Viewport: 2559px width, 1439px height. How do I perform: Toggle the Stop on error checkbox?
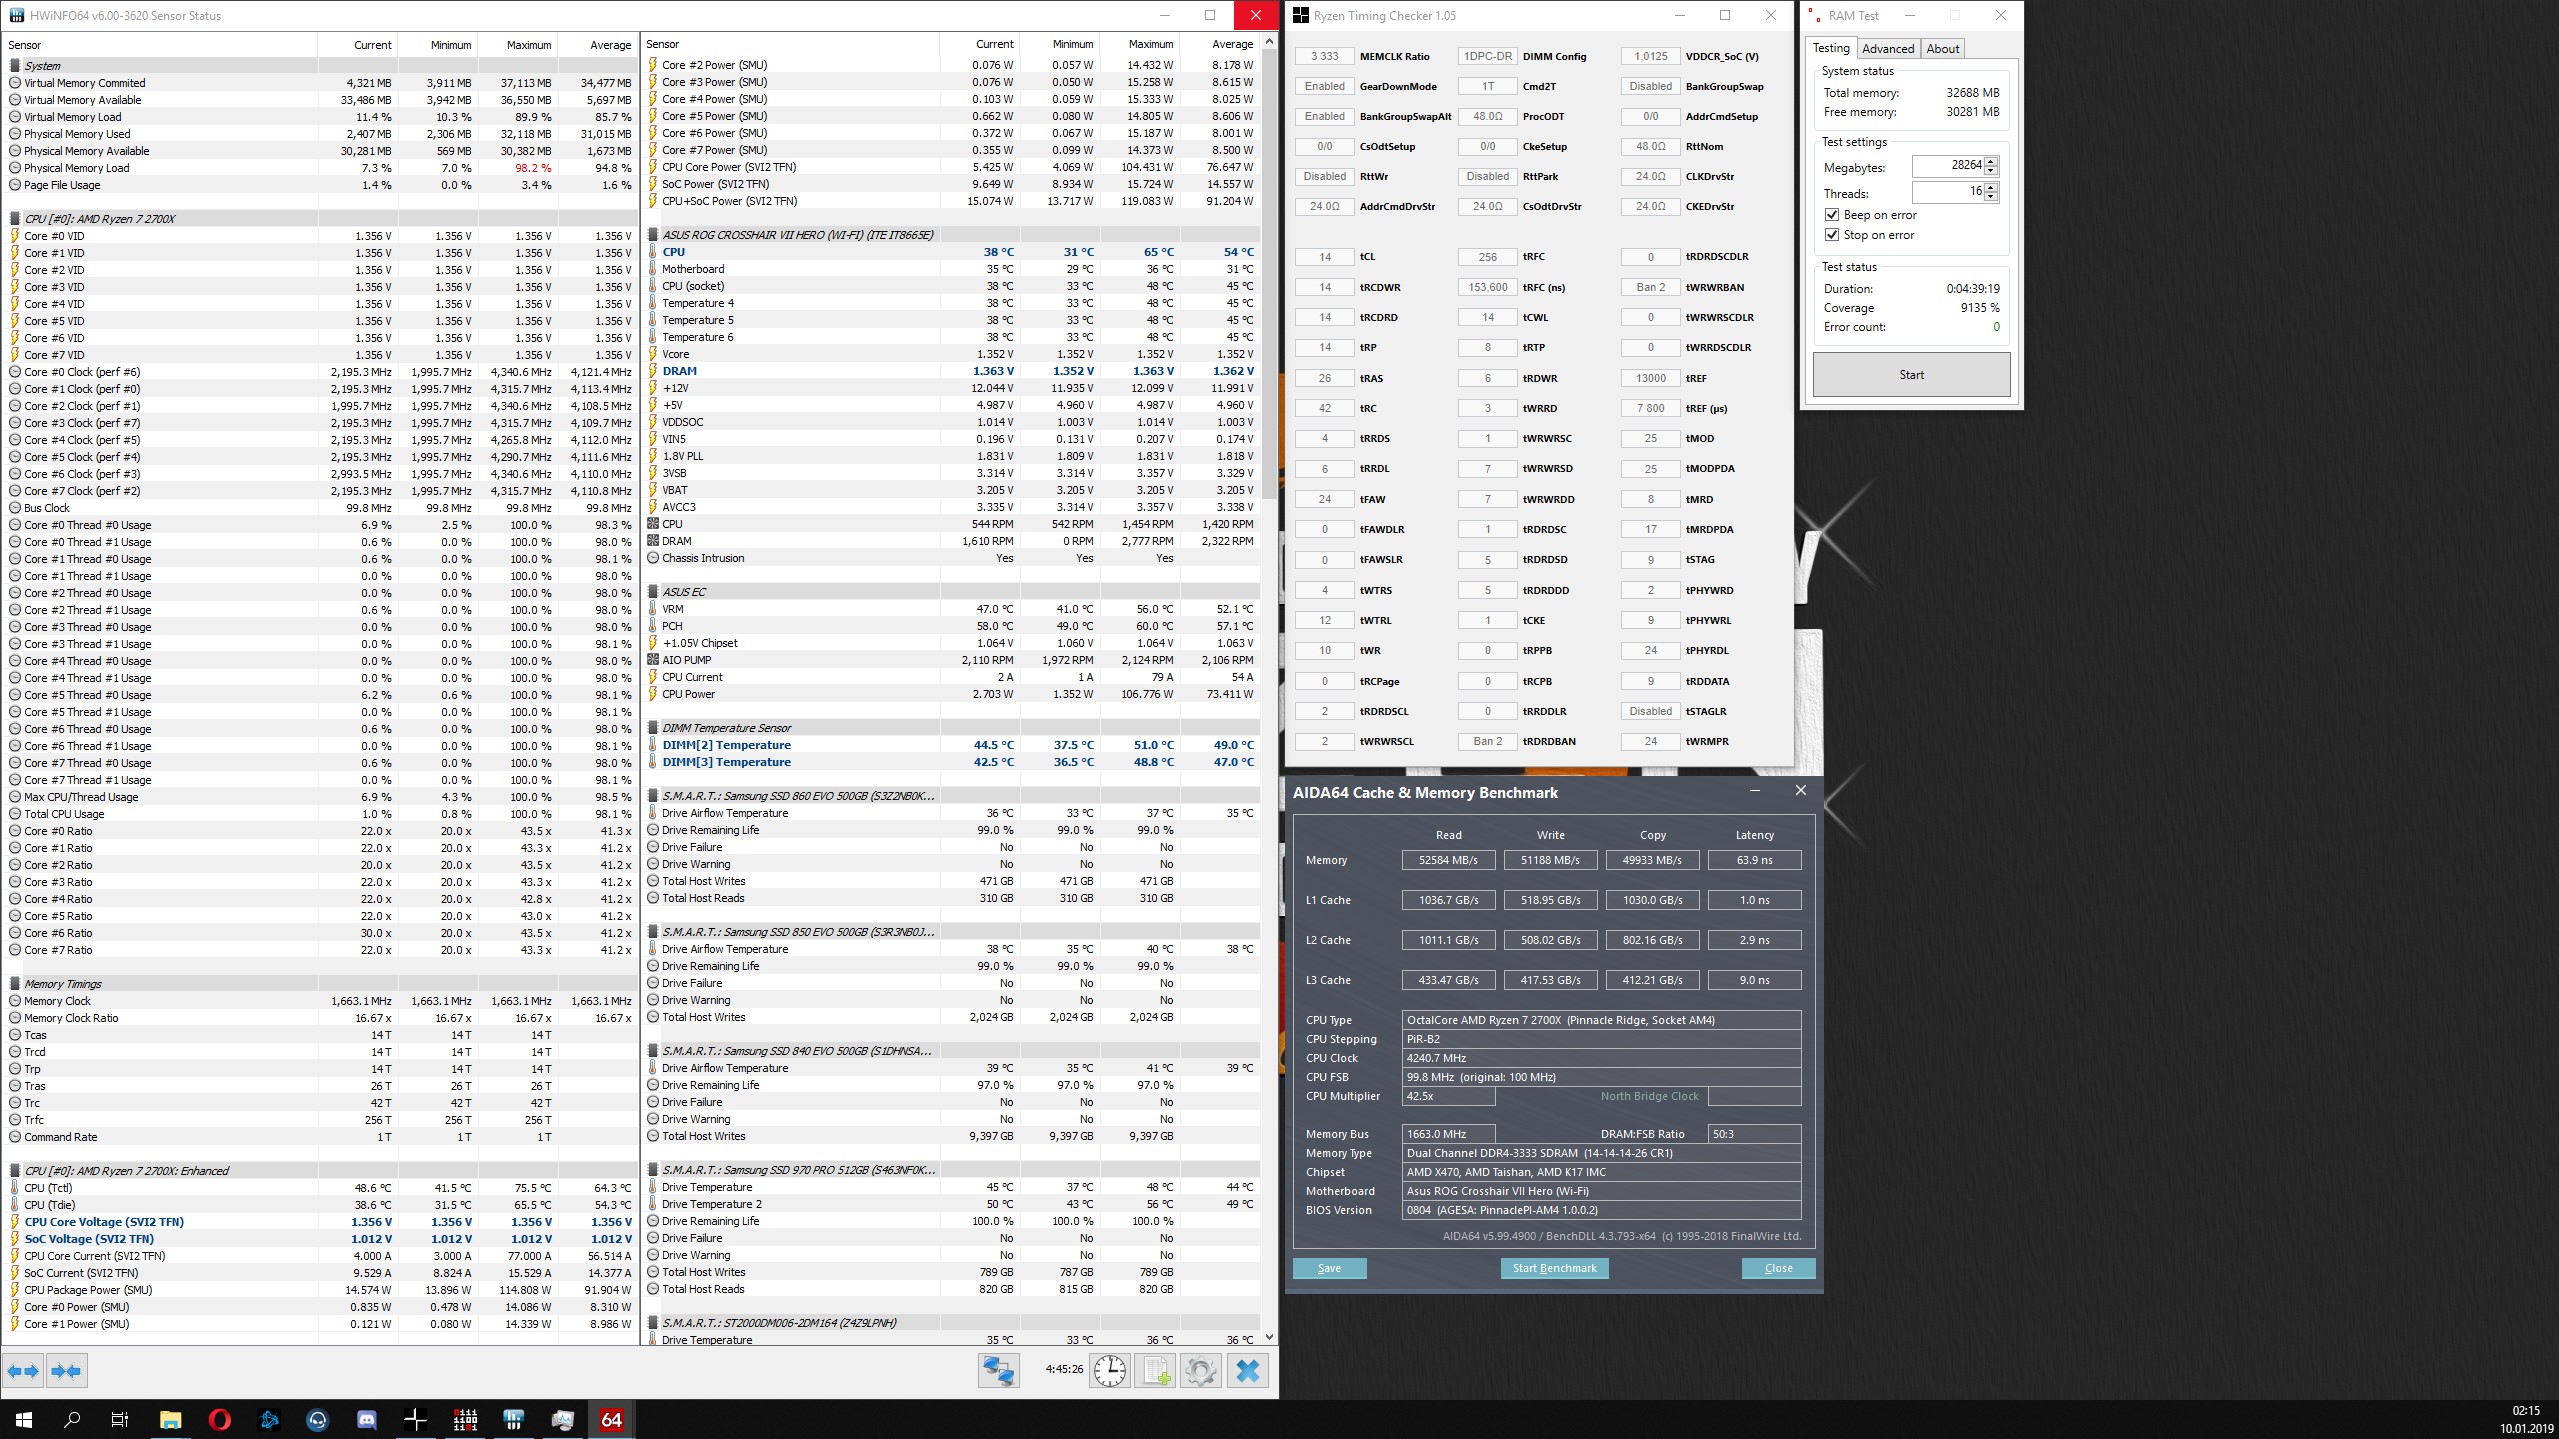click(1832, 235)
